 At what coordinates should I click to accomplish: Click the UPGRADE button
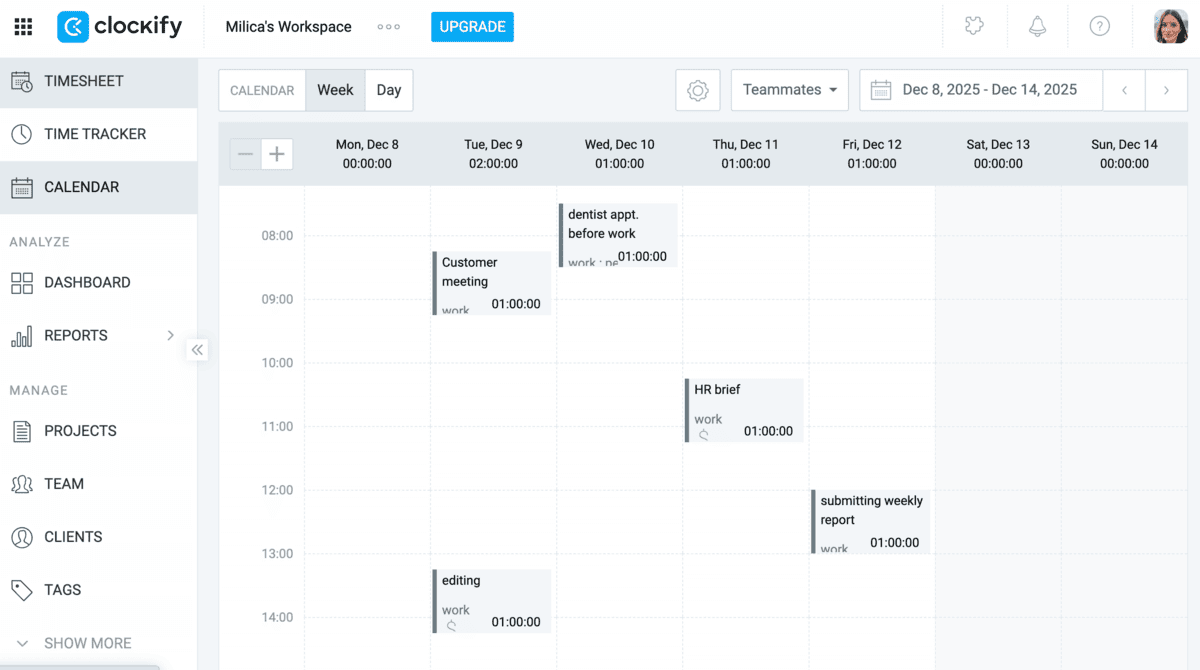[472, 27]
